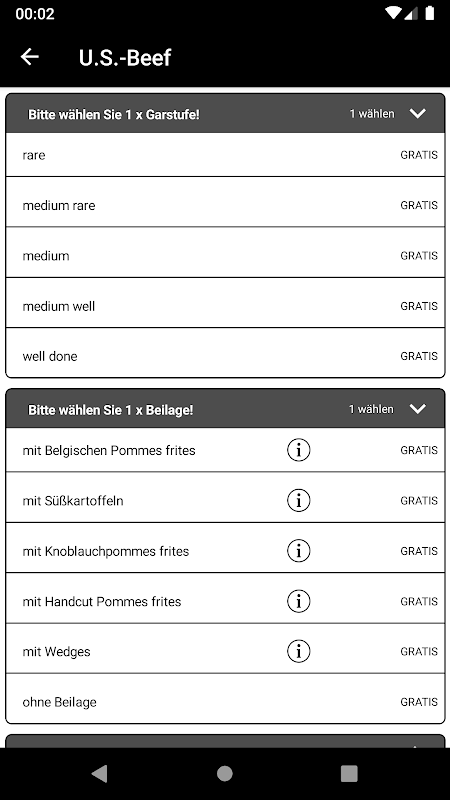
Task: Select the well done option
Action: 225,356
